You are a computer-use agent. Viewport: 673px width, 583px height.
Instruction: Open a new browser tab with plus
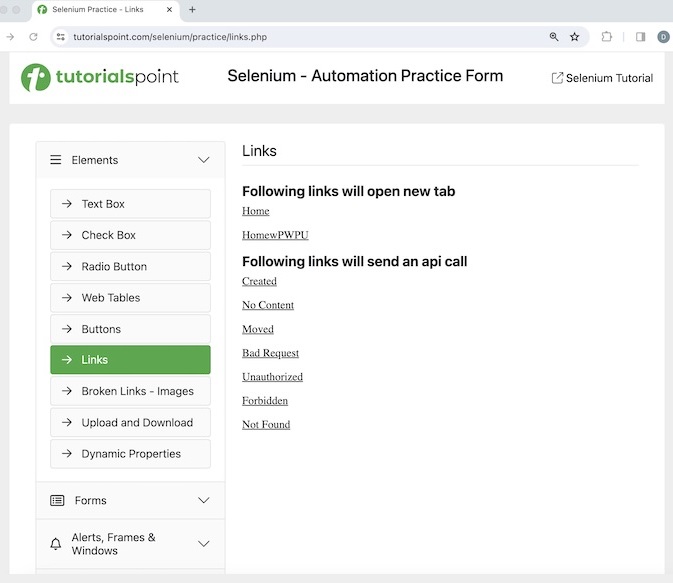(192, 10)
